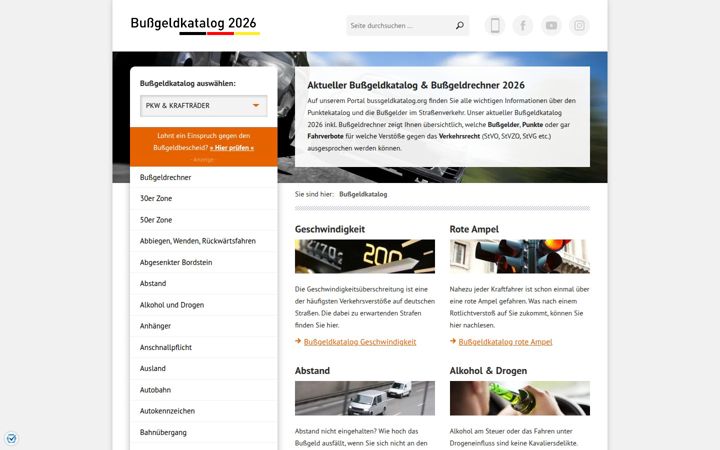Click the 'Aktueller Bußgeldkatalog & Bußgeldrechner 2026' title

416,85
